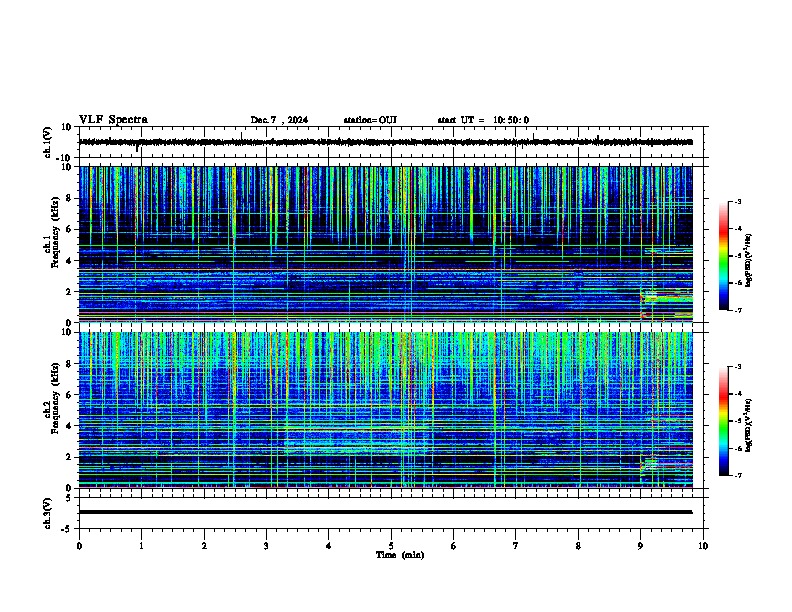This screenshot has width=792, height=612.
Task: Click the 'start UT = 10:50:0' text
Action: pyautogui.click(x=483, y=120)
